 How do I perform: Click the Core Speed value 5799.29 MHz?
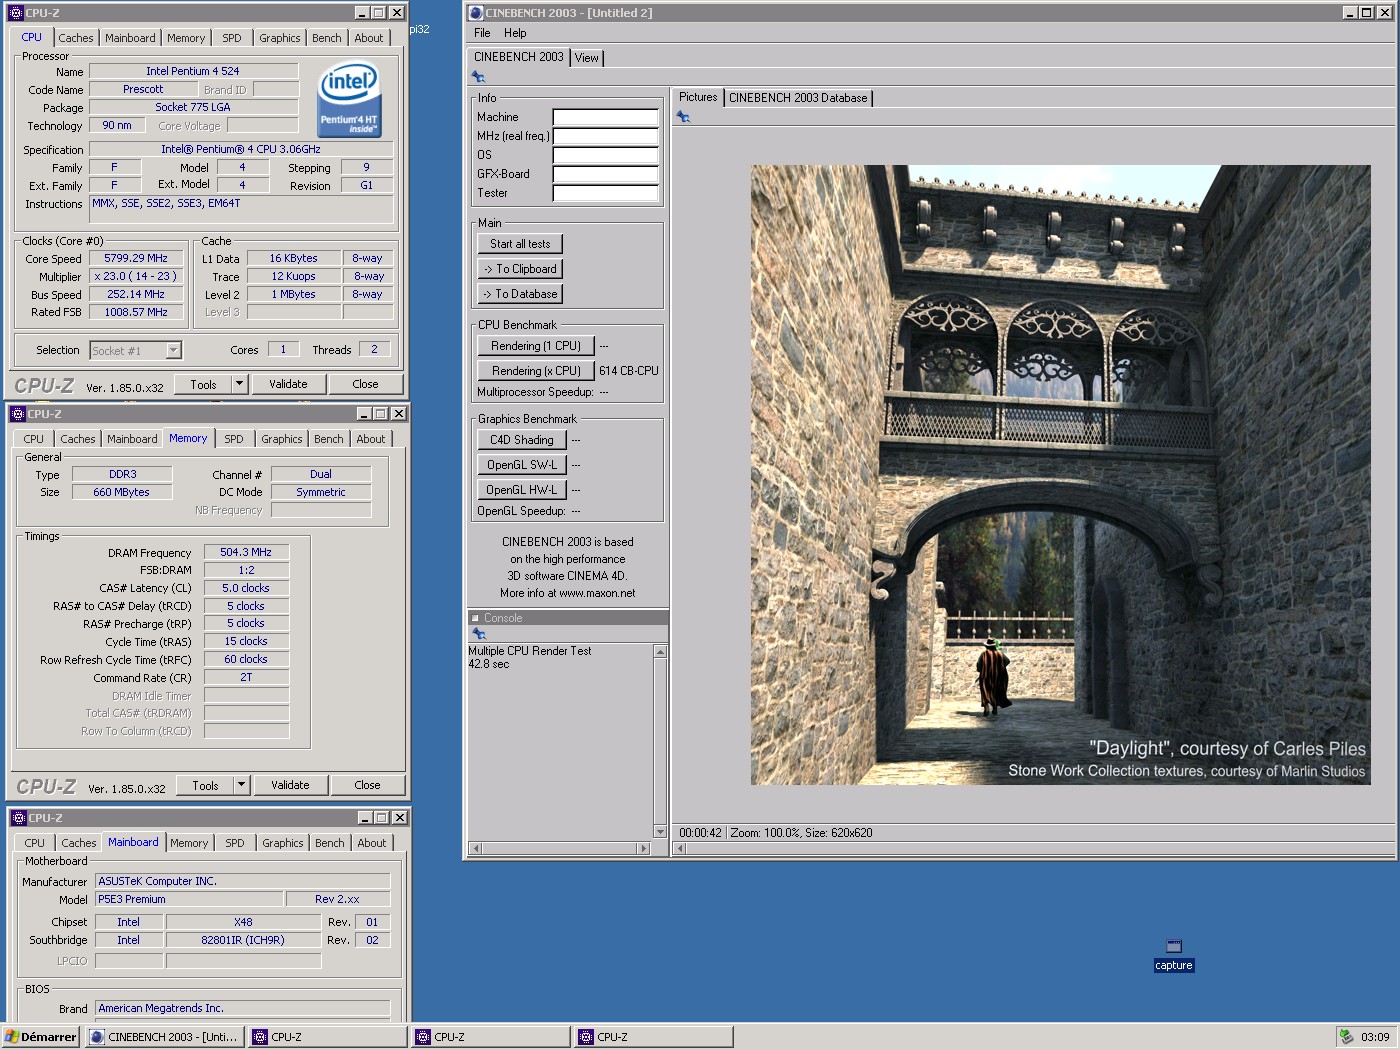136,258
